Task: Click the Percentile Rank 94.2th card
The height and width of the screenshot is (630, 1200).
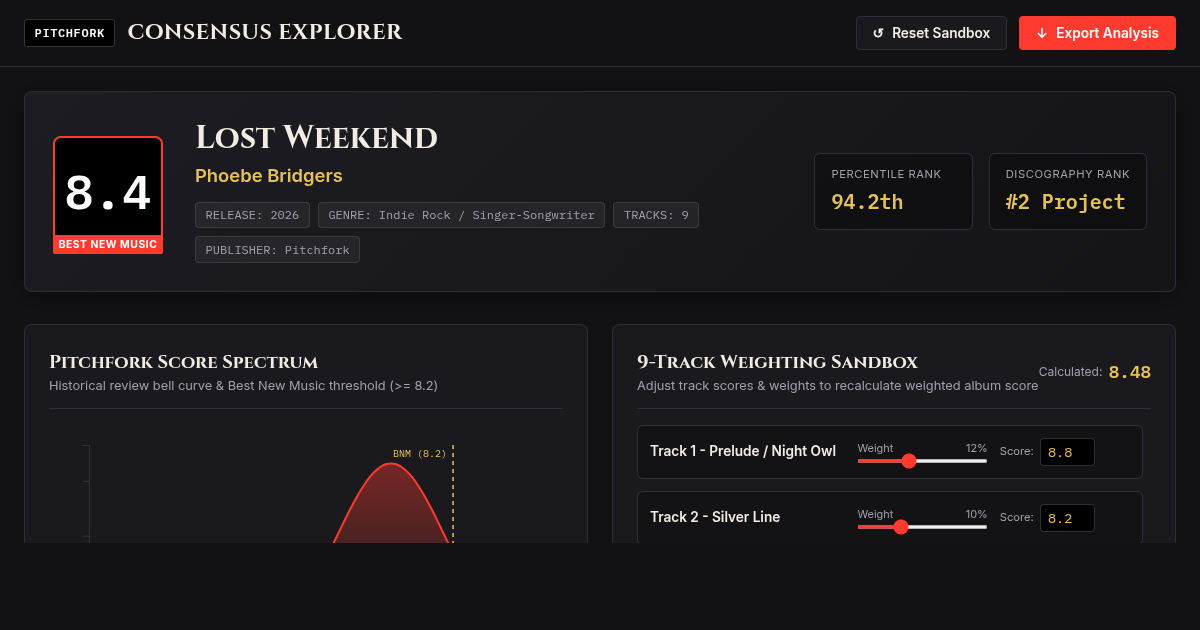Action: pyautogui.click(x=893, y=191)
